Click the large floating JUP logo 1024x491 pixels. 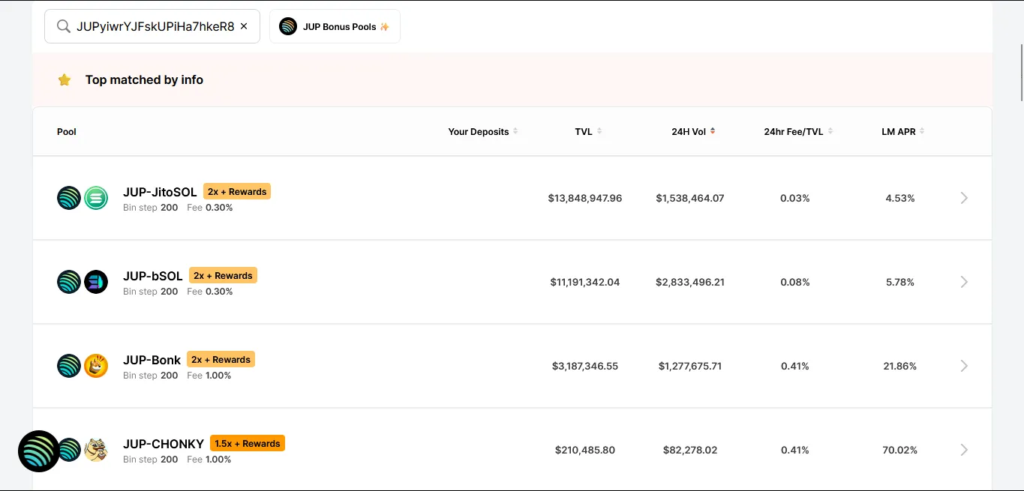click(x=39, y=451)
